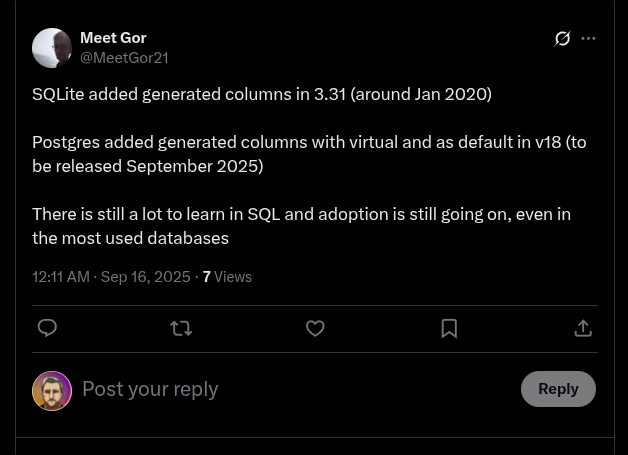Open the Grok explain-post icon
Viewport: 628px width, 455px height.
point(563,39)
